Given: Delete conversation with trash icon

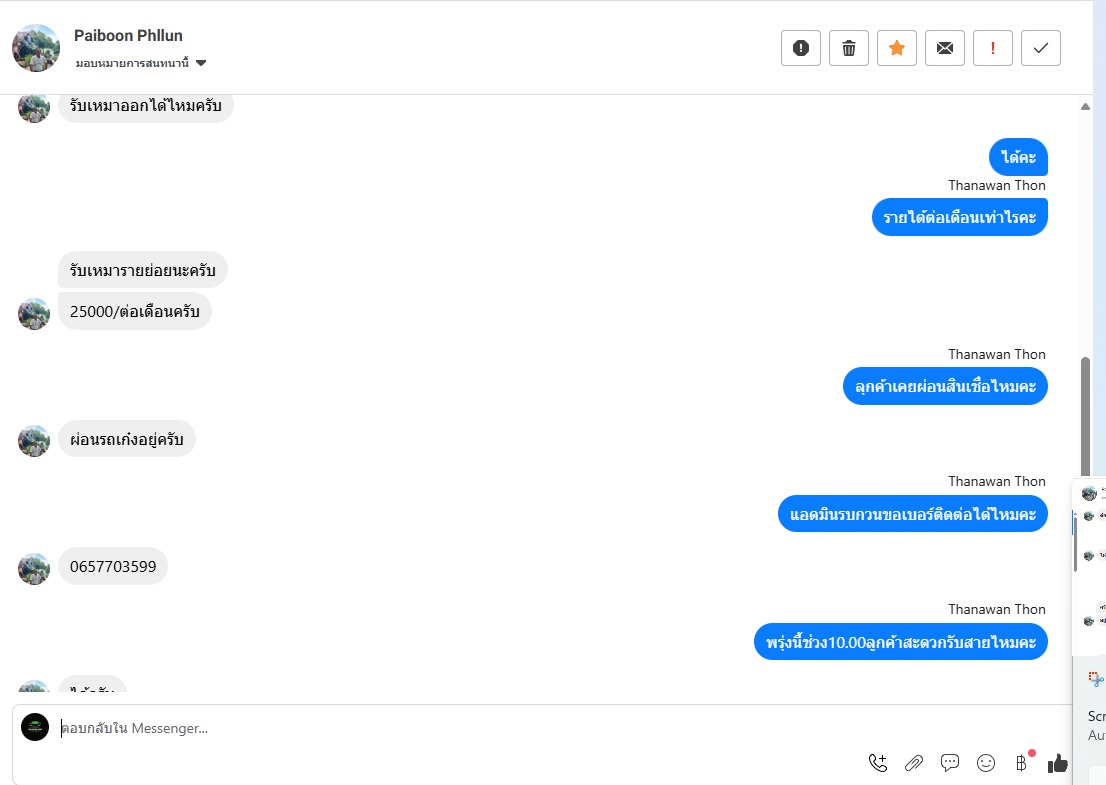Looking at the screenshot, I should (849, 48).
